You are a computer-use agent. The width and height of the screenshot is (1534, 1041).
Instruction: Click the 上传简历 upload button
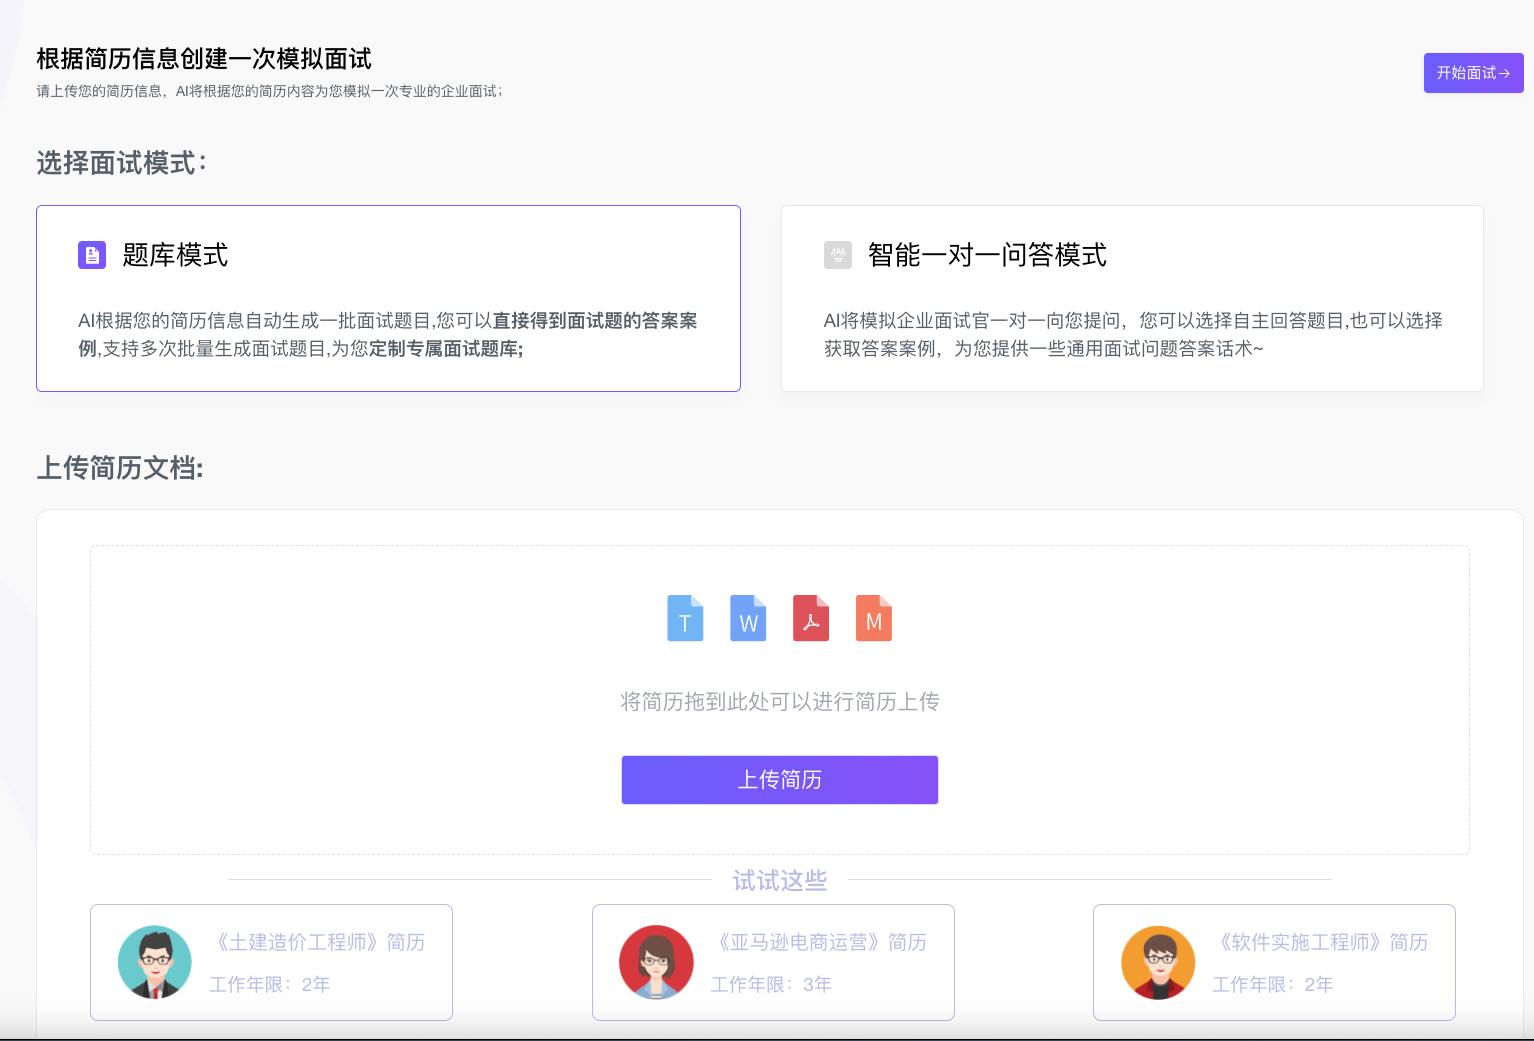(780, 780)
